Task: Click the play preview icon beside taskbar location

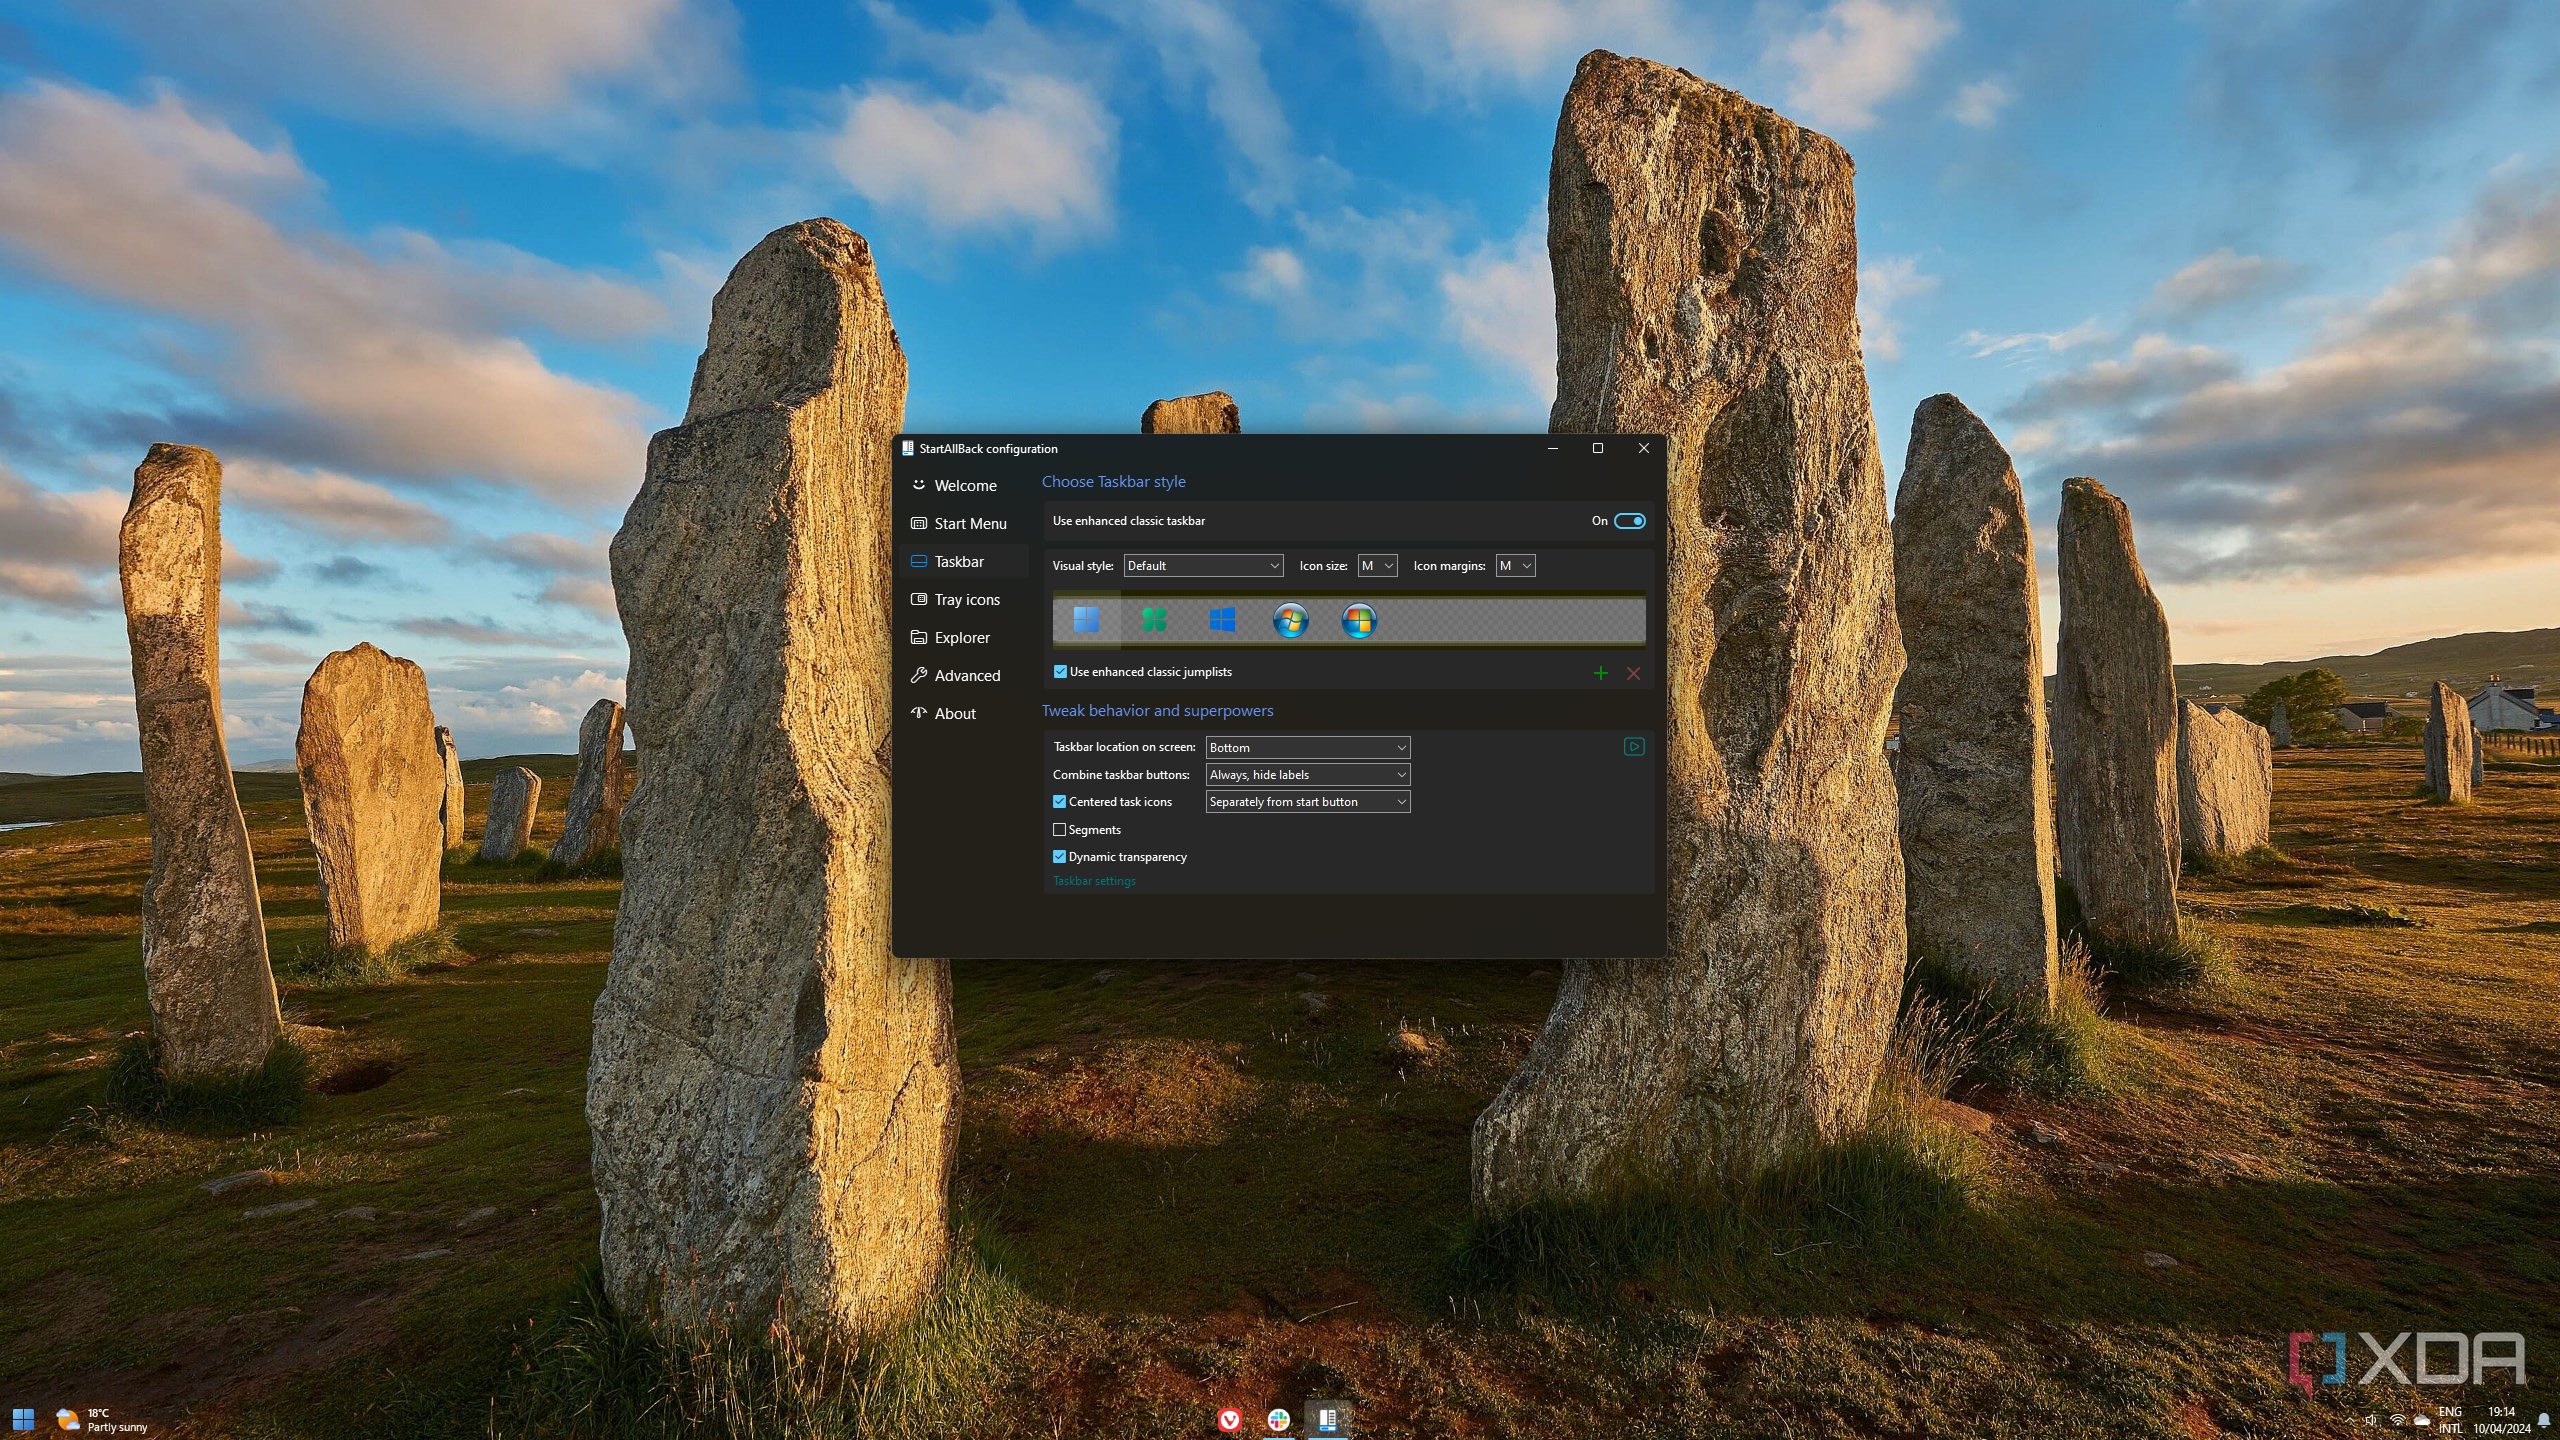Action: pos(1633,747)
